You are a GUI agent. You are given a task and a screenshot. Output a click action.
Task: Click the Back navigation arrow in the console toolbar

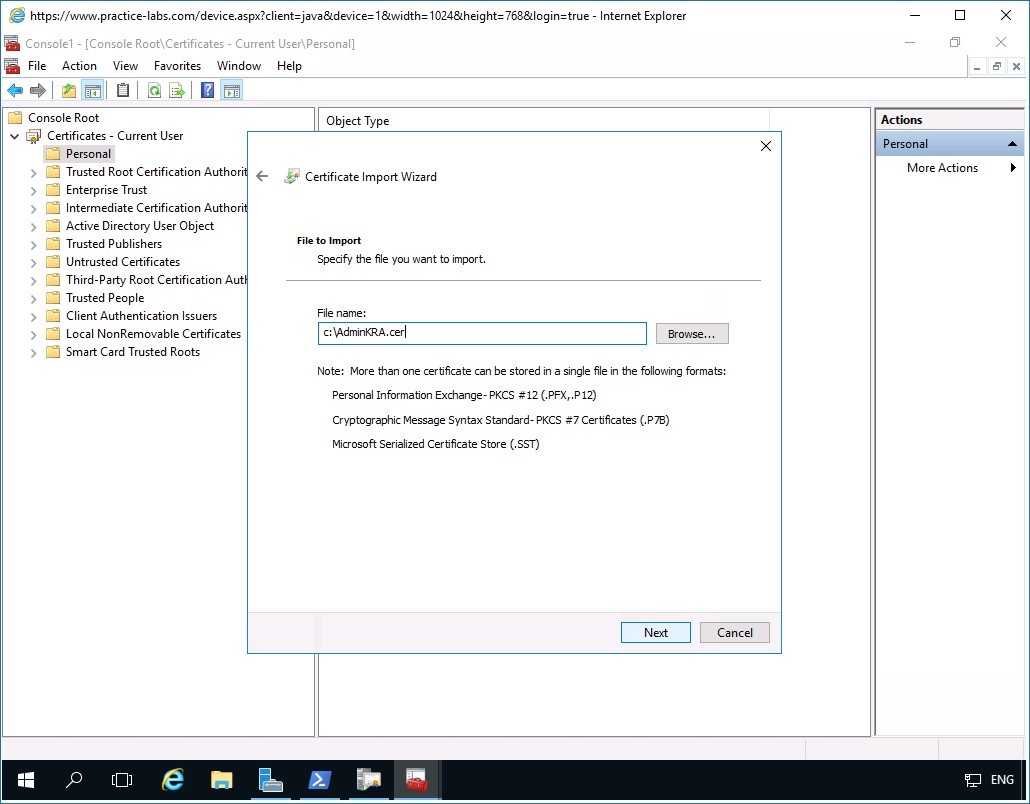coord(14,90)
